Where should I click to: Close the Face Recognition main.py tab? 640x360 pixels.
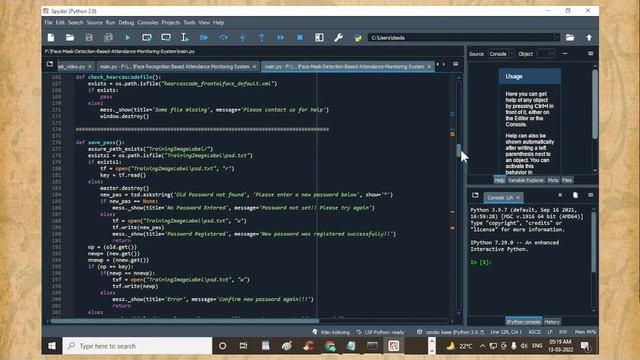(254, 67)
